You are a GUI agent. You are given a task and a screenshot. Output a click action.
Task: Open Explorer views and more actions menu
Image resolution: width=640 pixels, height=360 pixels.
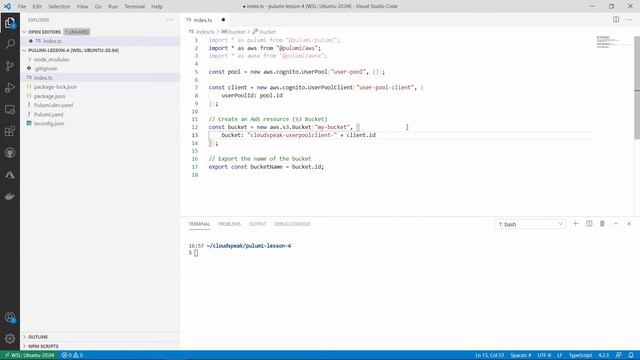[170, 20]
